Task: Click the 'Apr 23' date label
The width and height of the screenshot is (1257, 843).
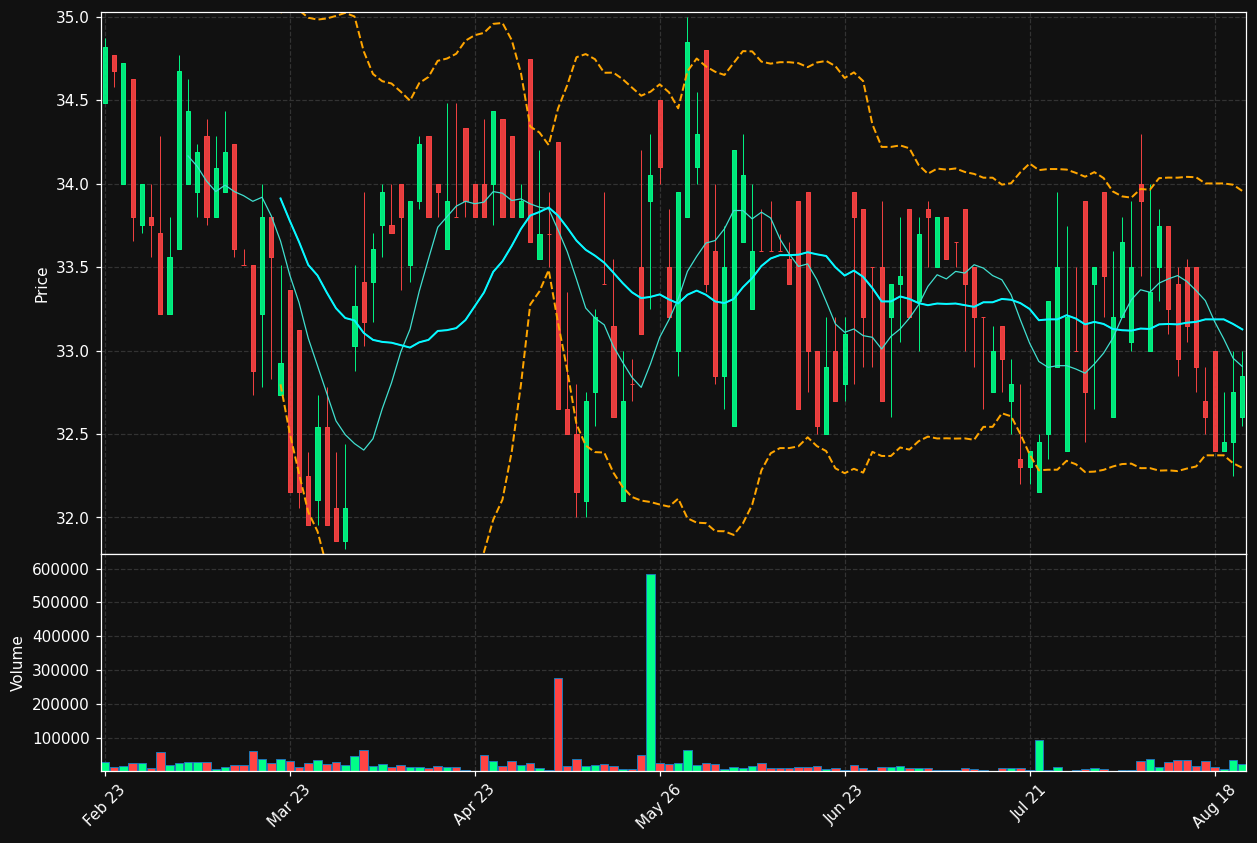Action: [x=475, y=805]
